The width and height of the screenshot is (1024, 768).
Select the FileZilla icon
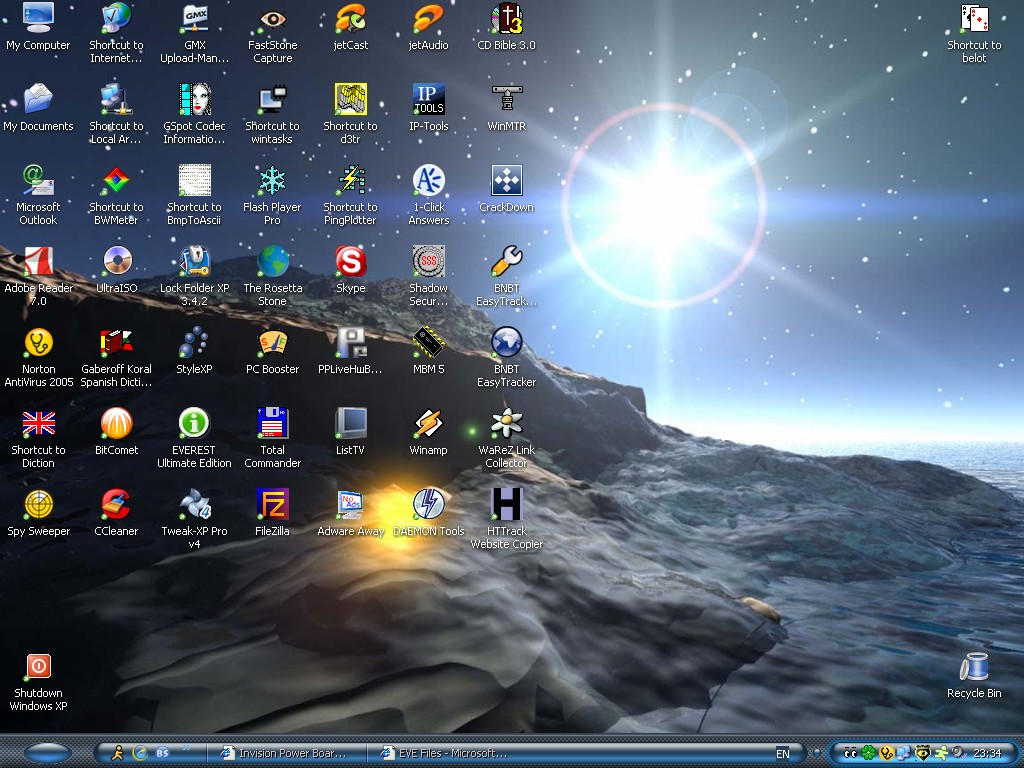click(272, 504)
